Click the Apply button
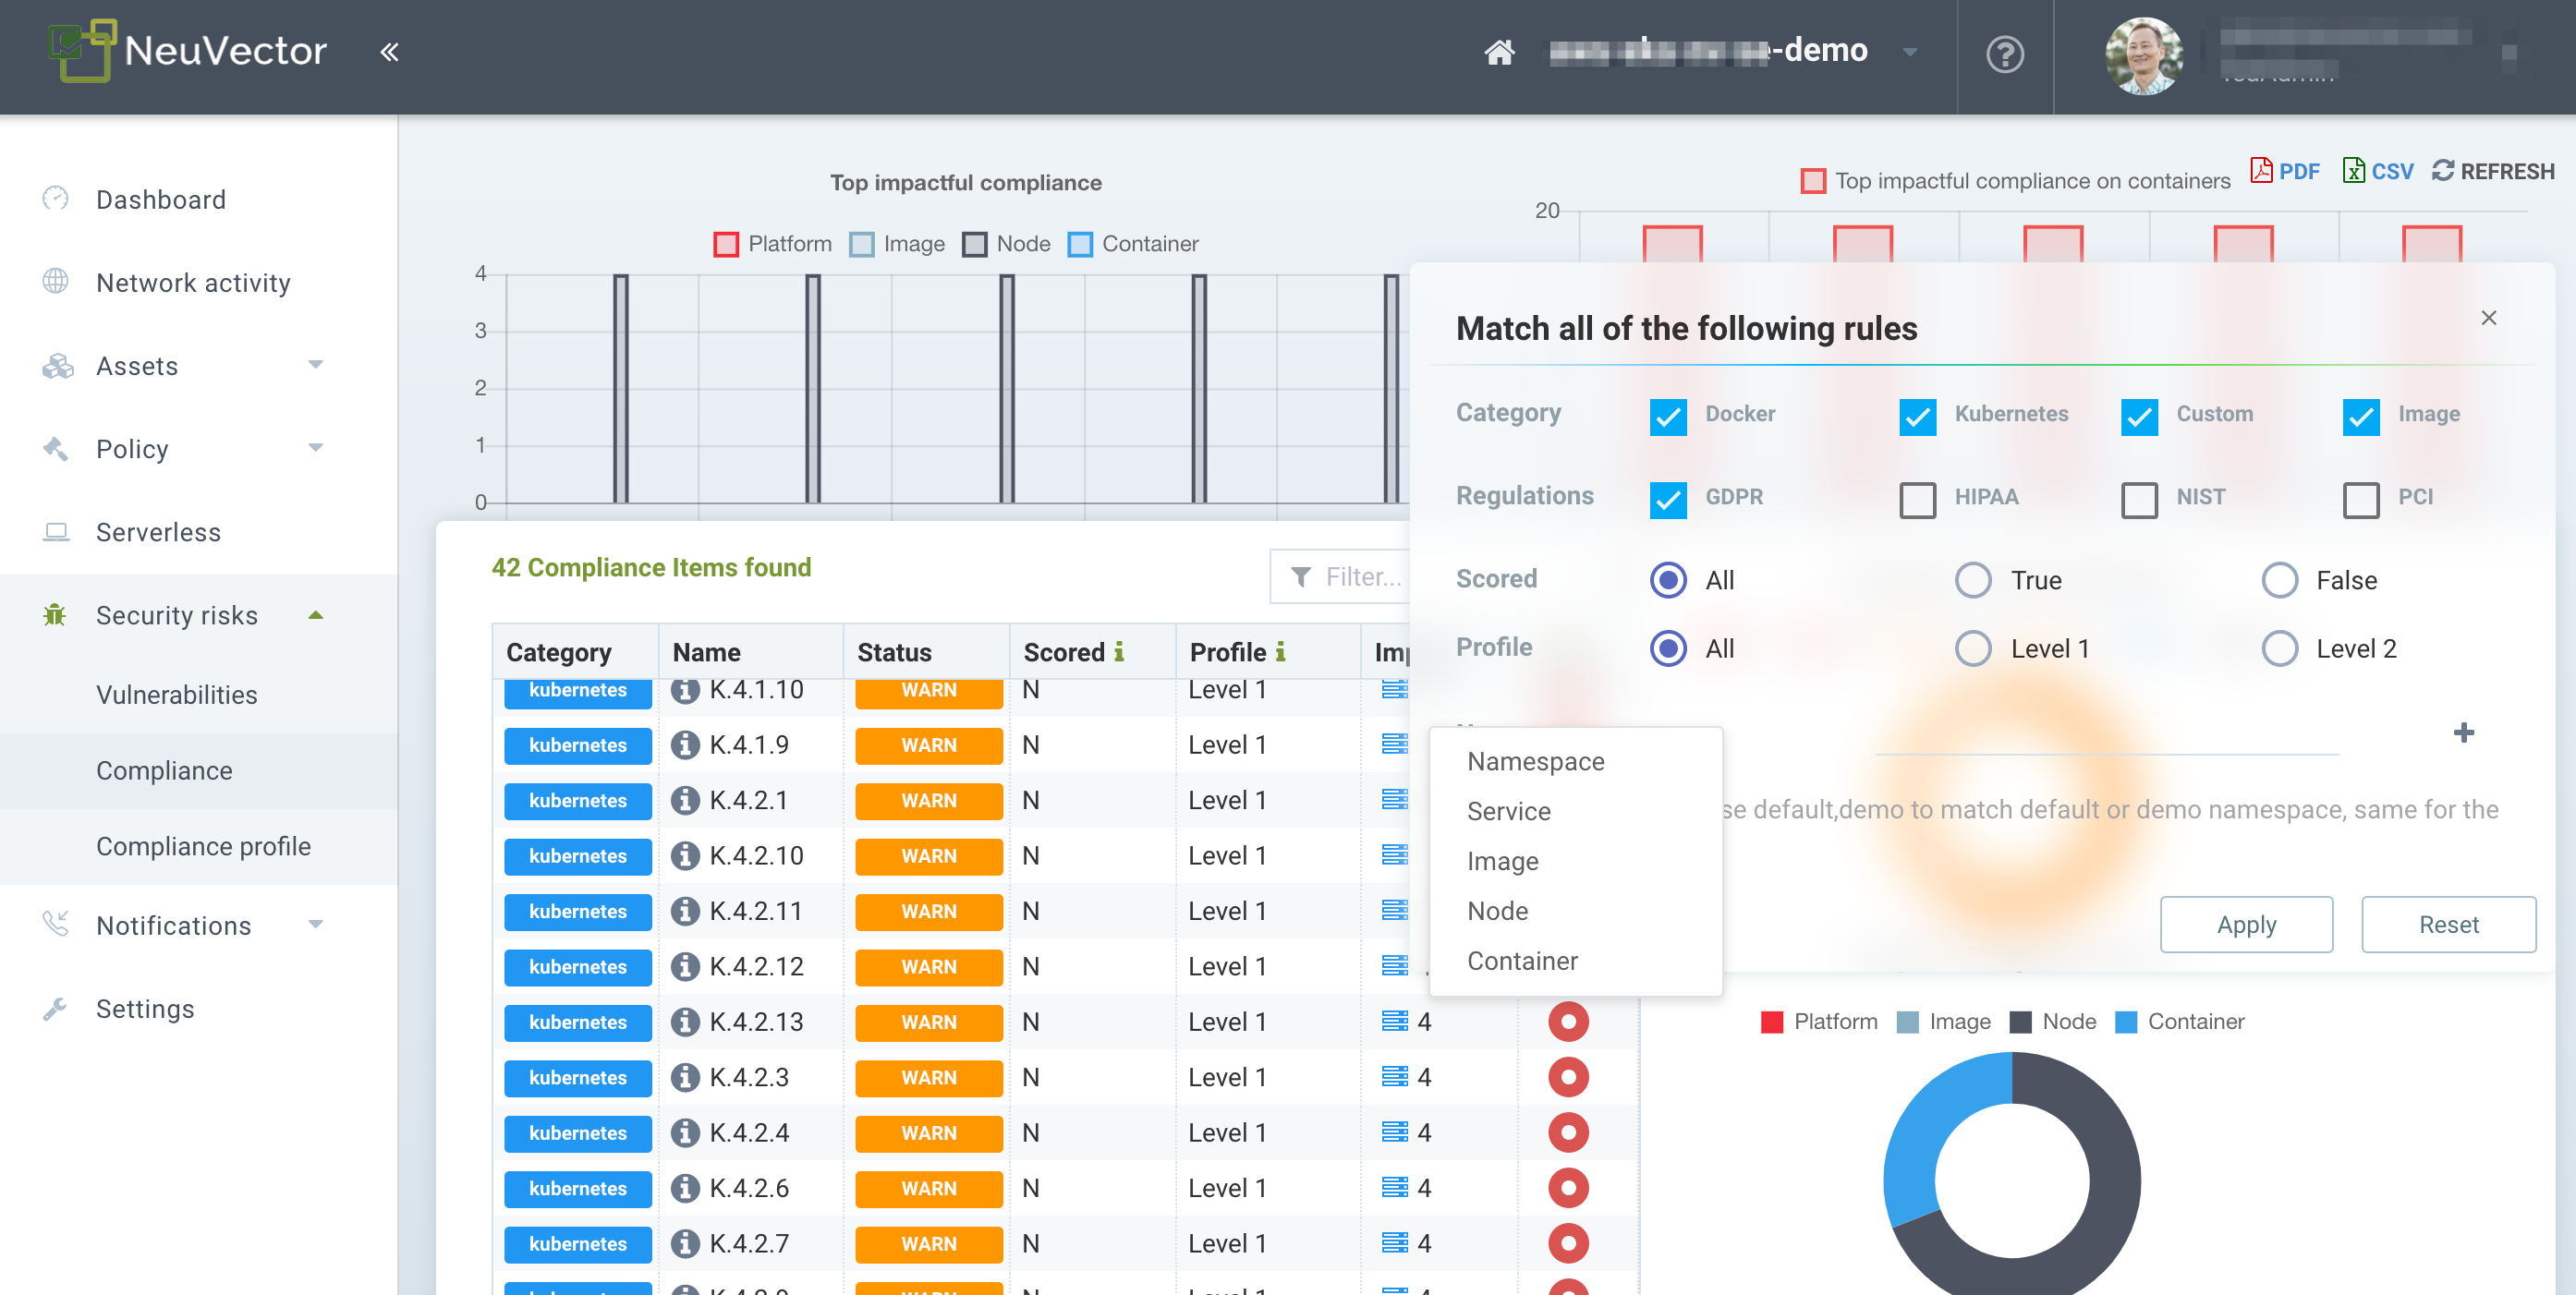 pos(2245,924)
